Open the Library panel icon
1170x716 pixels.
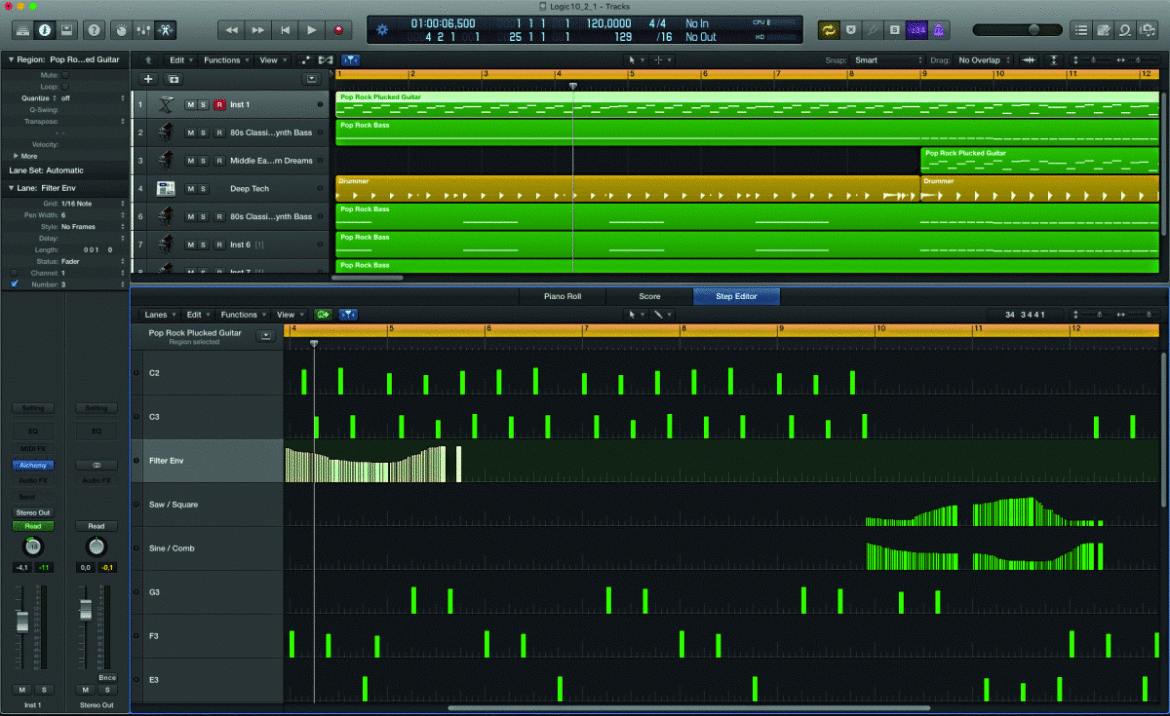(22, 30)
